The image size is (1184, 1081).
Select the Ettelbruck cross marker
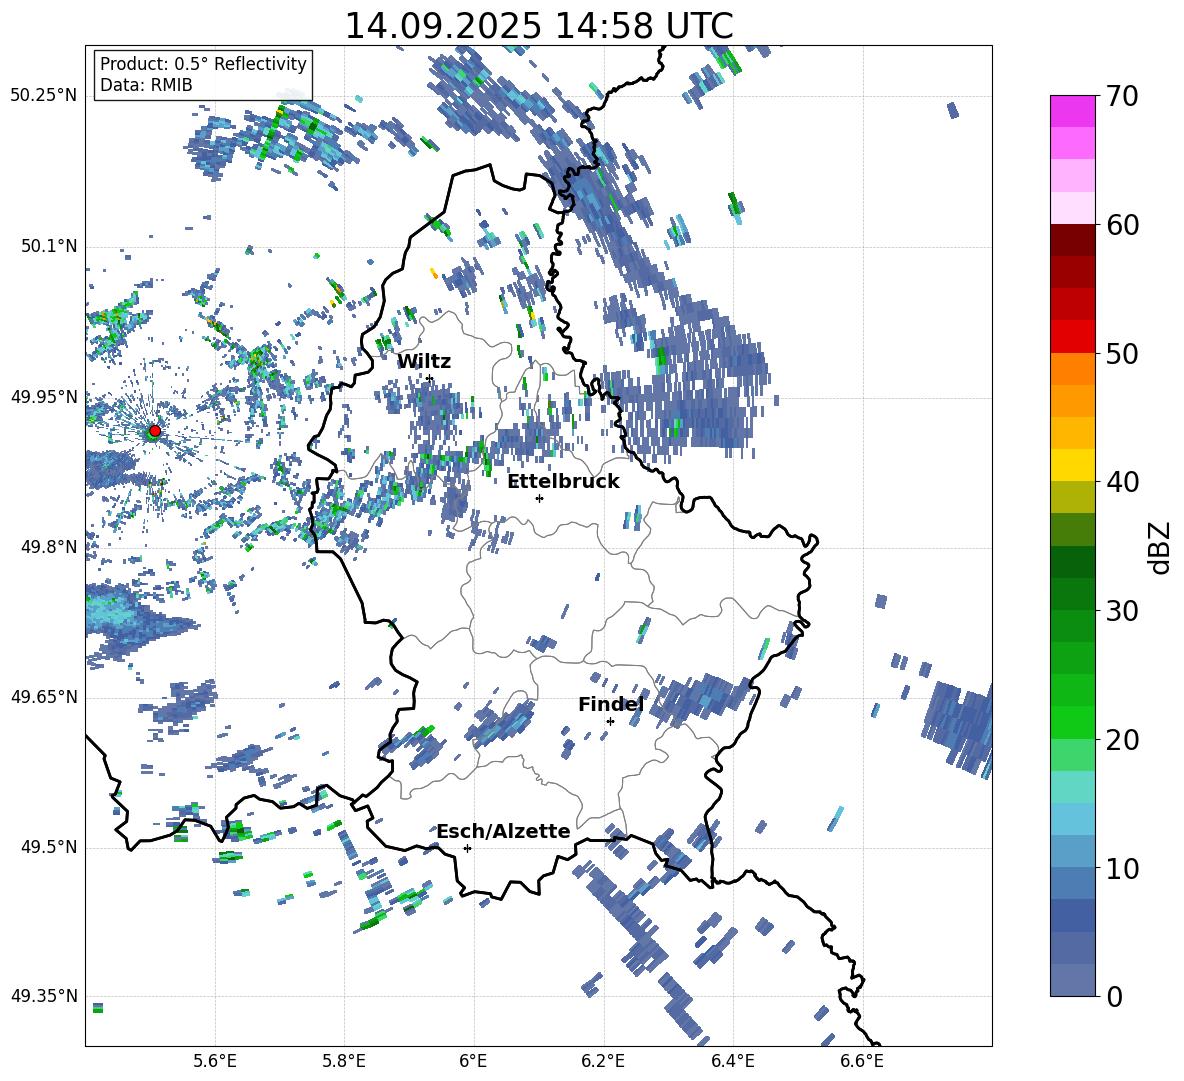[x=539, y=498]
